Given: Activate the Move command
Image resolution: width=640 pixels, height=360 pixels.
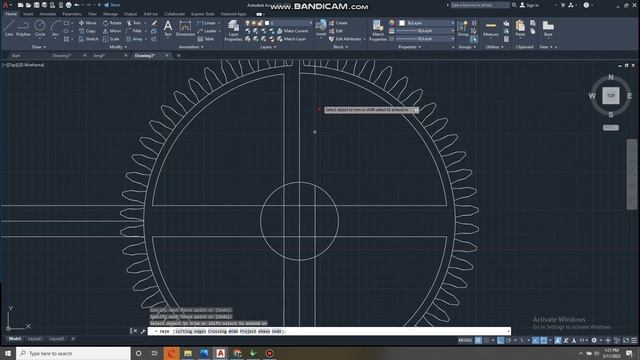Looking at the screenshot, I should pos(87,23).
